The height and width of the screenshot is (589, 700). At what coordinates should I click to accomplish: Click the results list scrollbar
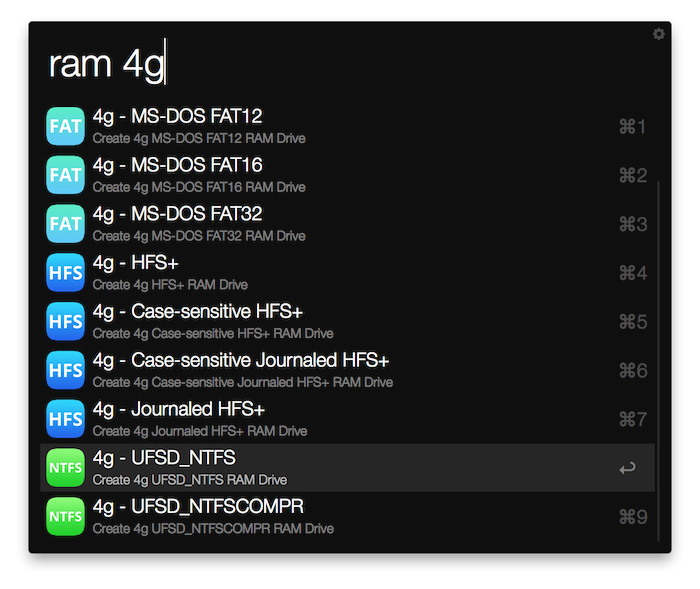[x=658, y=360]
